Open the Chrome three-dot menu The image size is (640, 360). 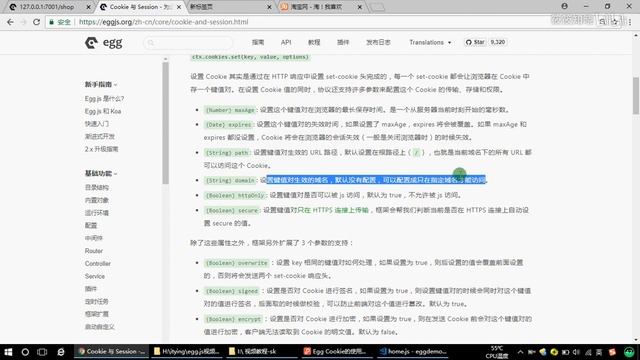pos(630,22)
